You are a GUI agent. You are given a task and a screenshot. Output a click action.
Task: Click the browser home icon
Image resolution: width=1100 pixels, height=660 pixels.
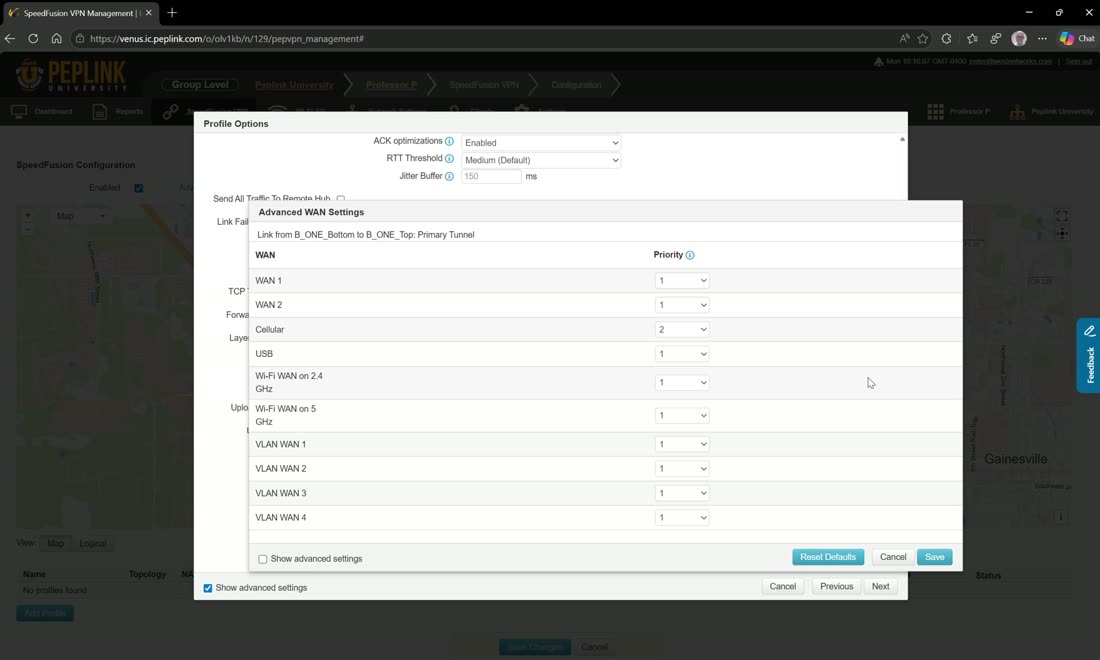pyautogui.click(x=56, y=39)
